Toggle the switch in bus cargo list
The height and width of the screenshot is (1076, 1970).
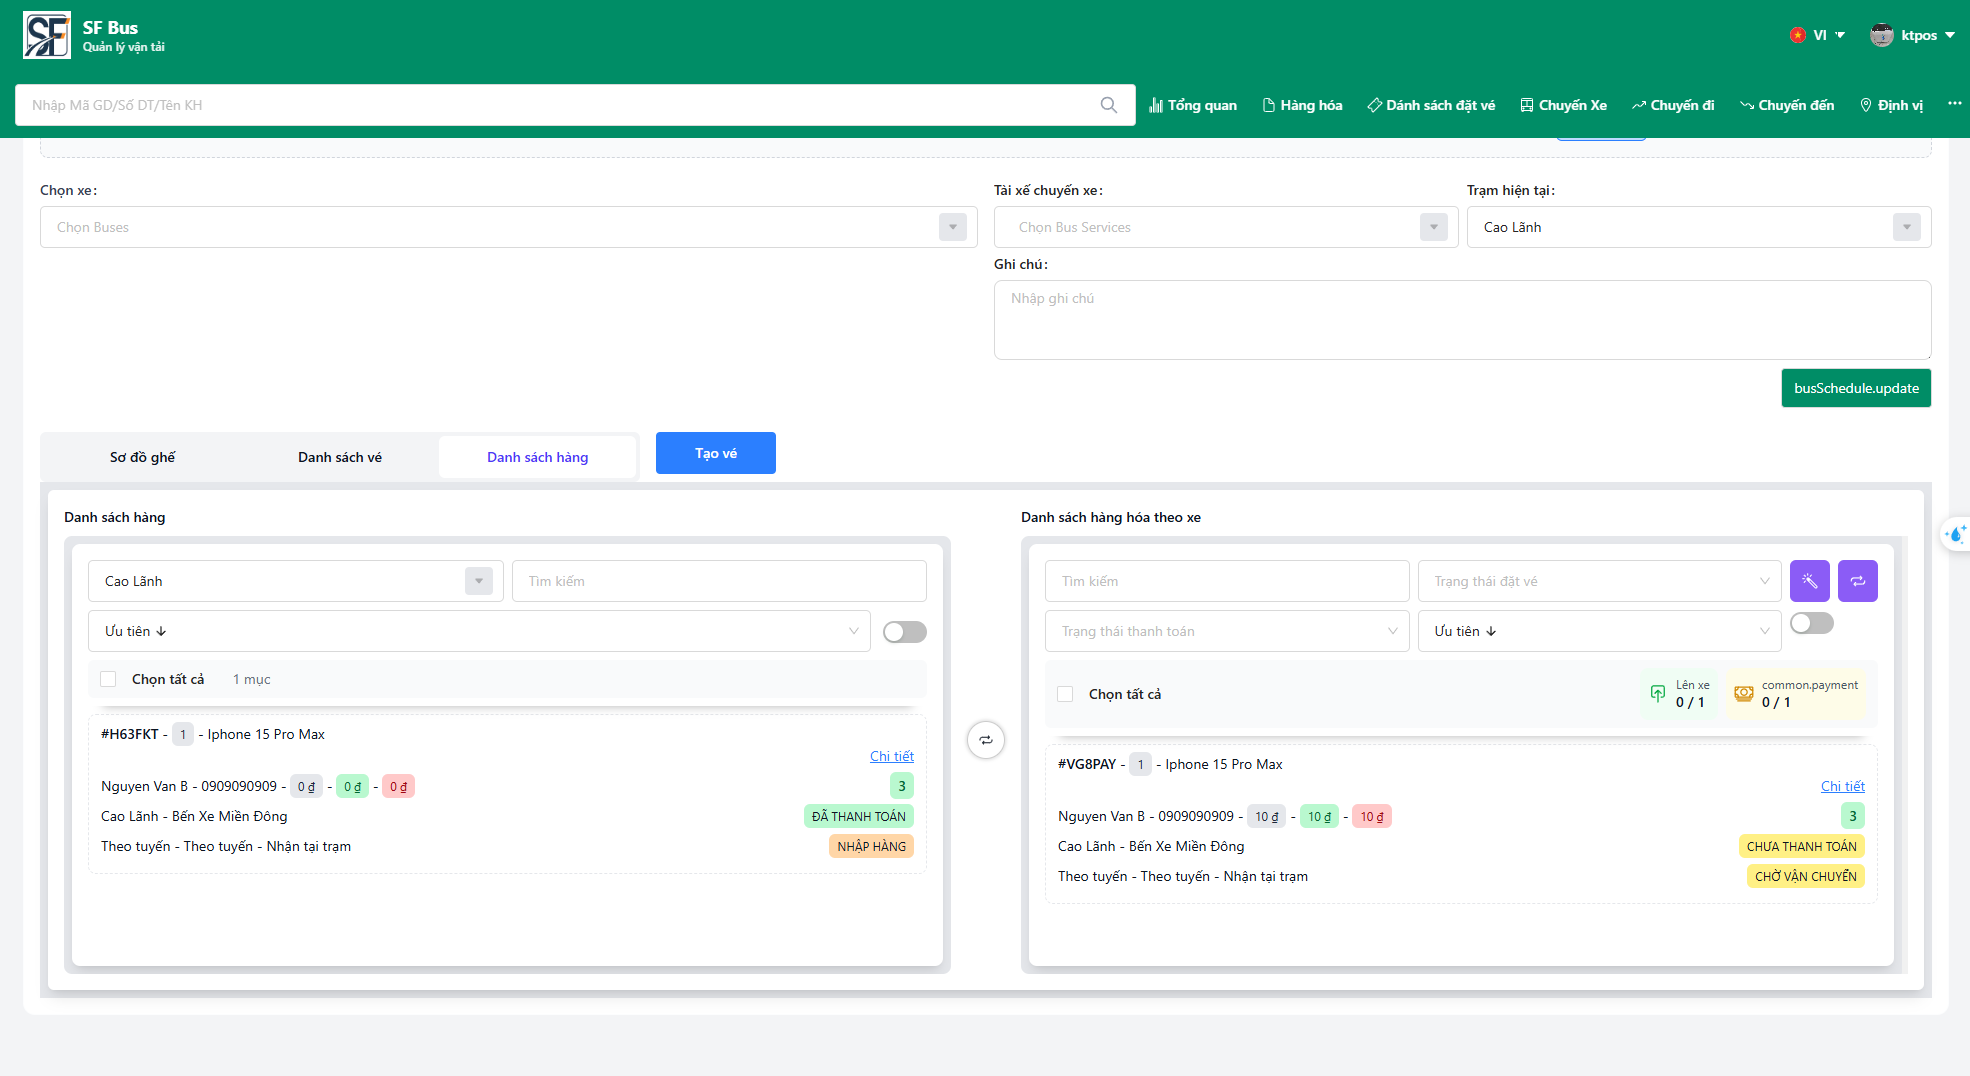pos(1811,623)
